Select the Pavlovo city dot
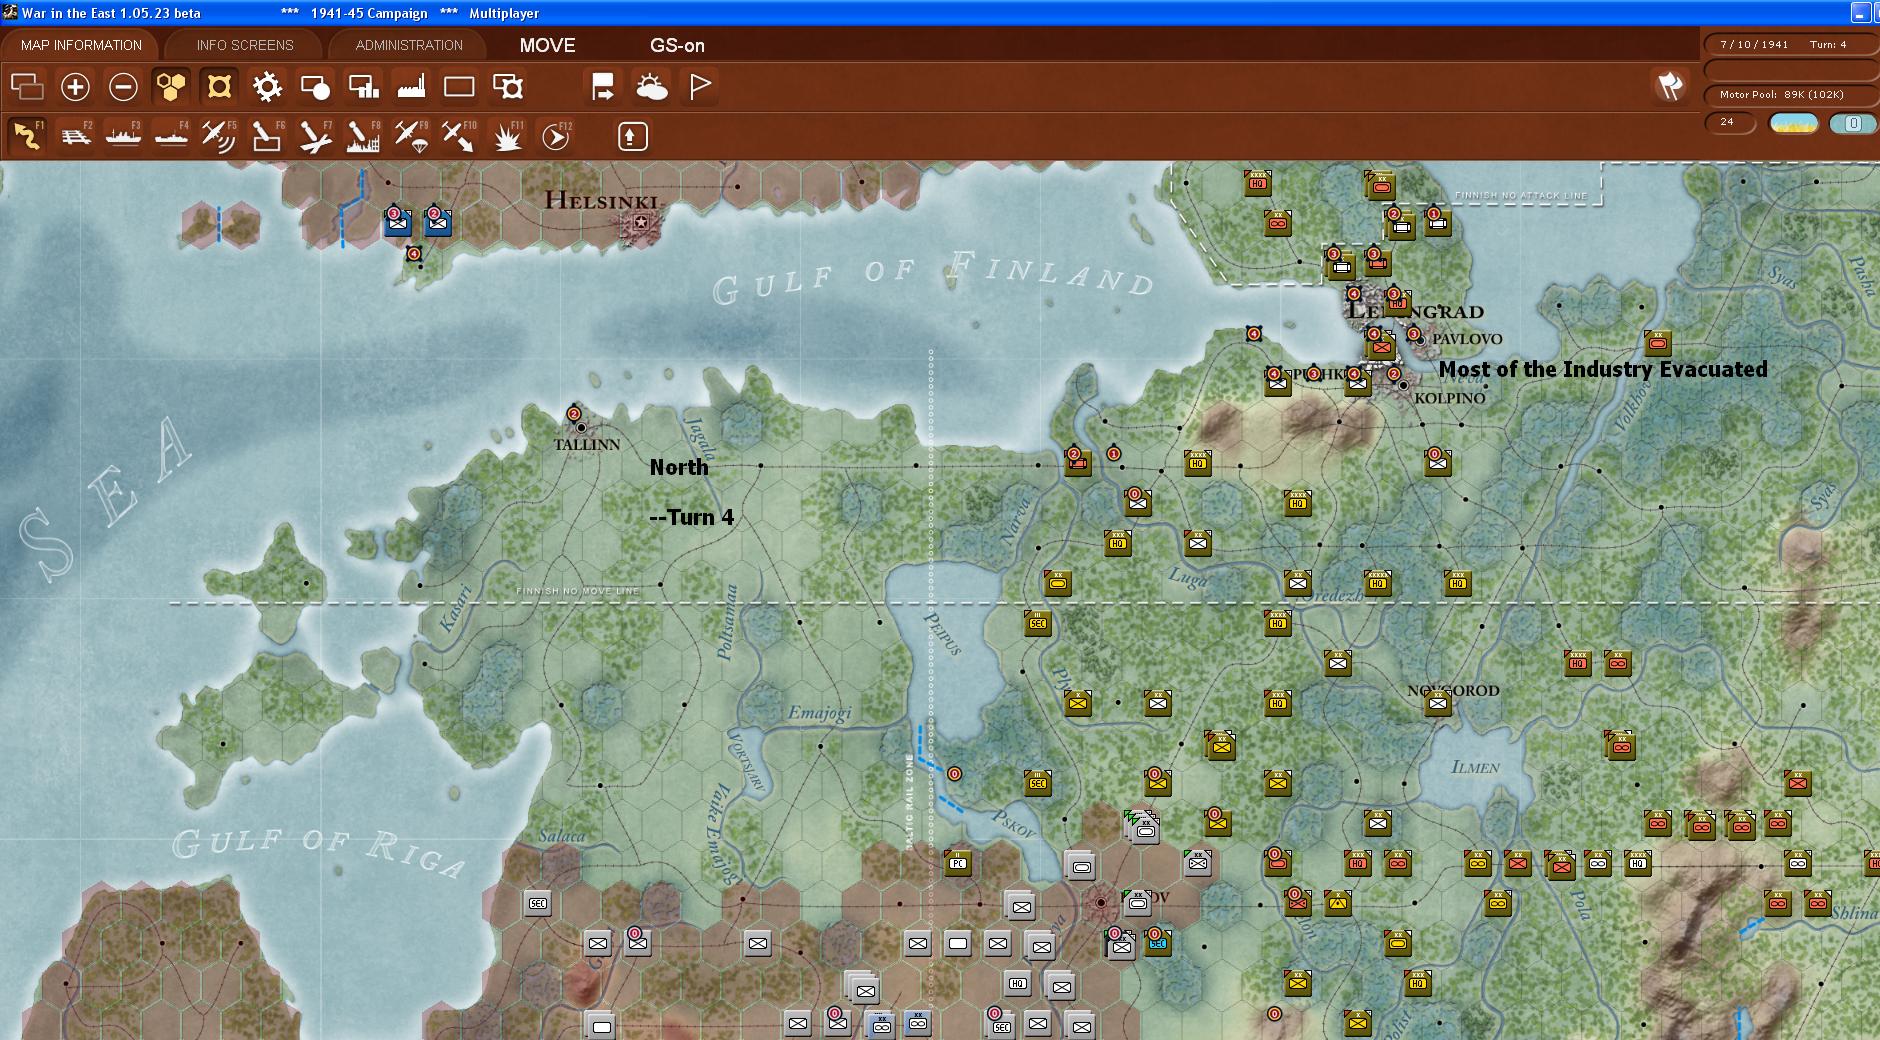The width and height of the screenshot is (1880, 1040). [1420, 340]
